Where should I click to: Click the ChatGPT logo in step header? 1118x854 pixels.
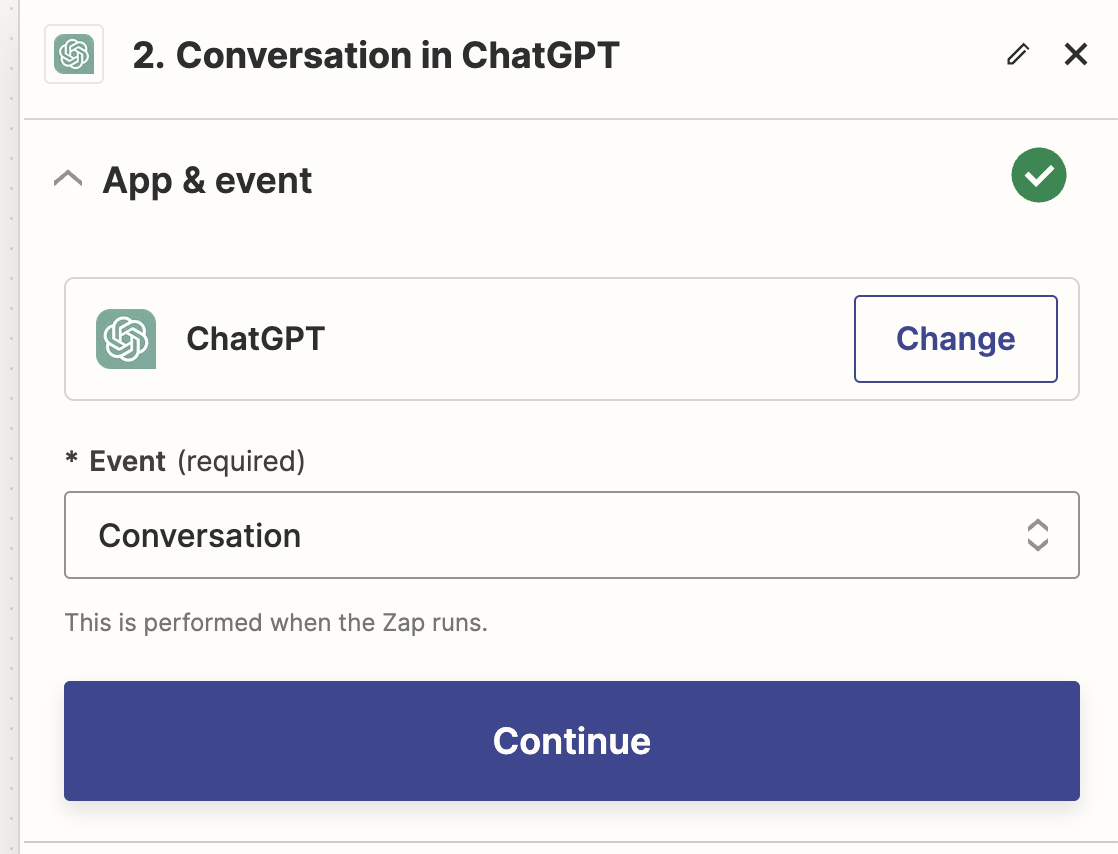pyautogui.click(x=74, y=54)
